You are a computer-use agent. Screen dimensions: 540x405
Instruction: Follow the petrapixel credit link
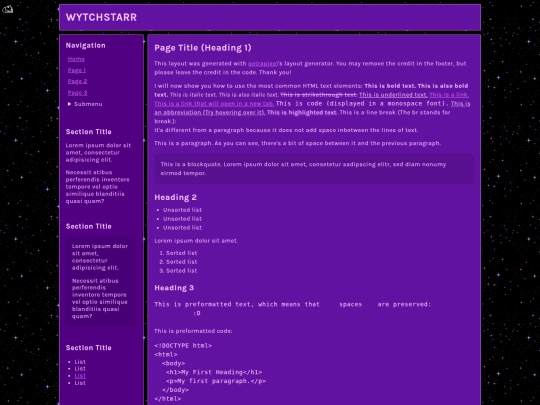point(263,63)
